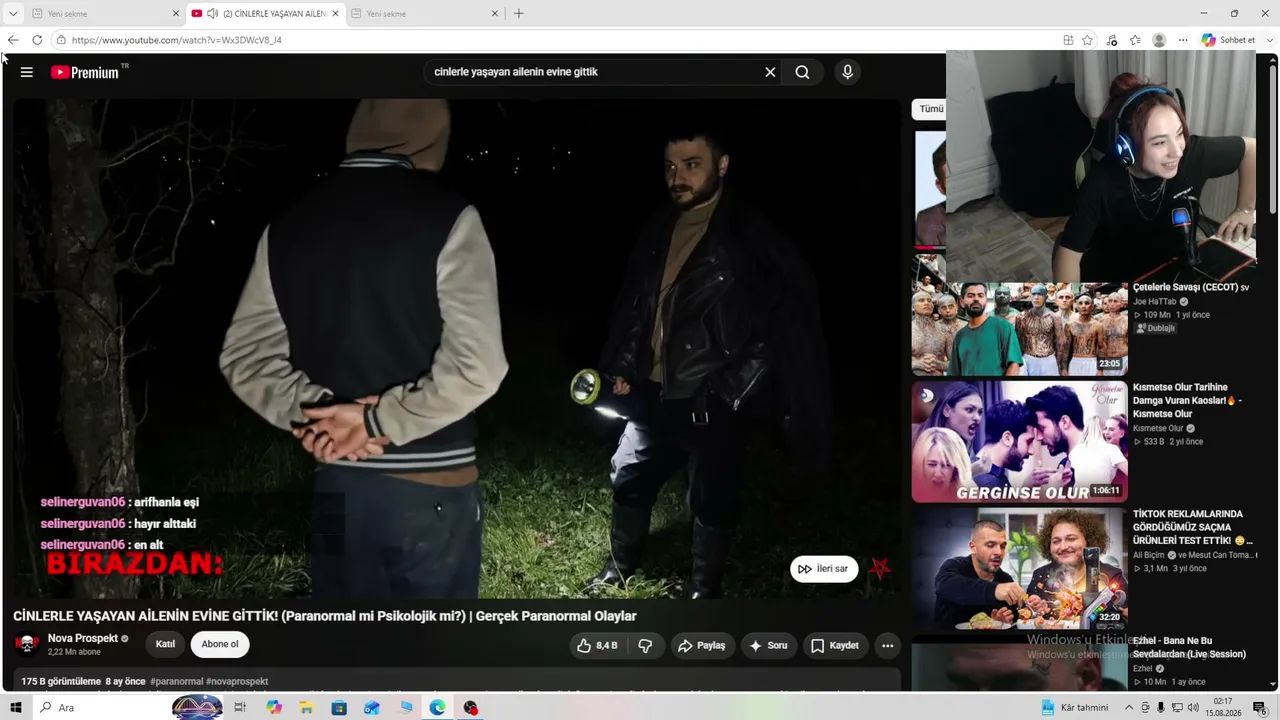Dislike the video with thumbs-down button
The height and width of the screenshot is (720, 1280).
click(645, 646)
